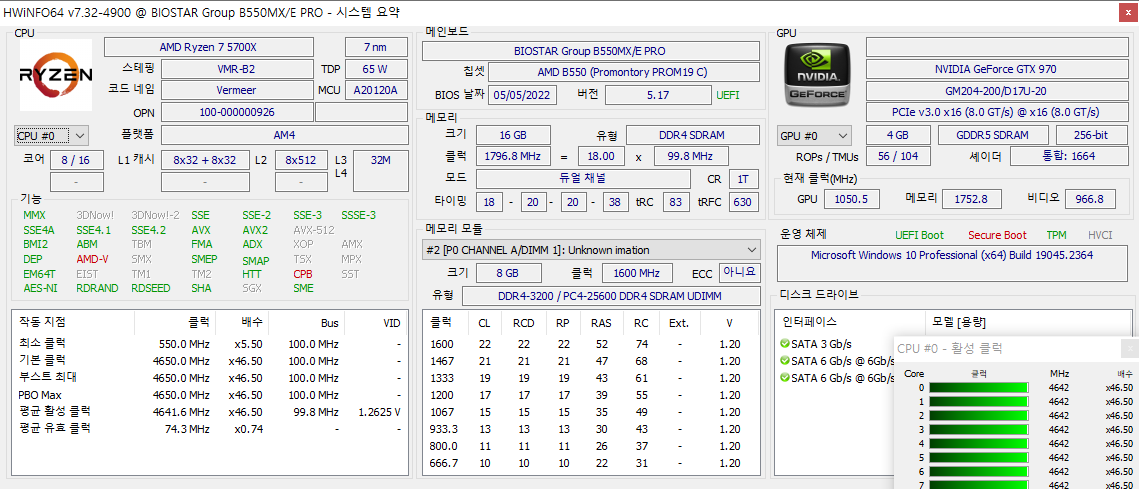Click the memory multiplier 18.00 field
Viewport: 1139px width, 489px height.
click(601, 156)
